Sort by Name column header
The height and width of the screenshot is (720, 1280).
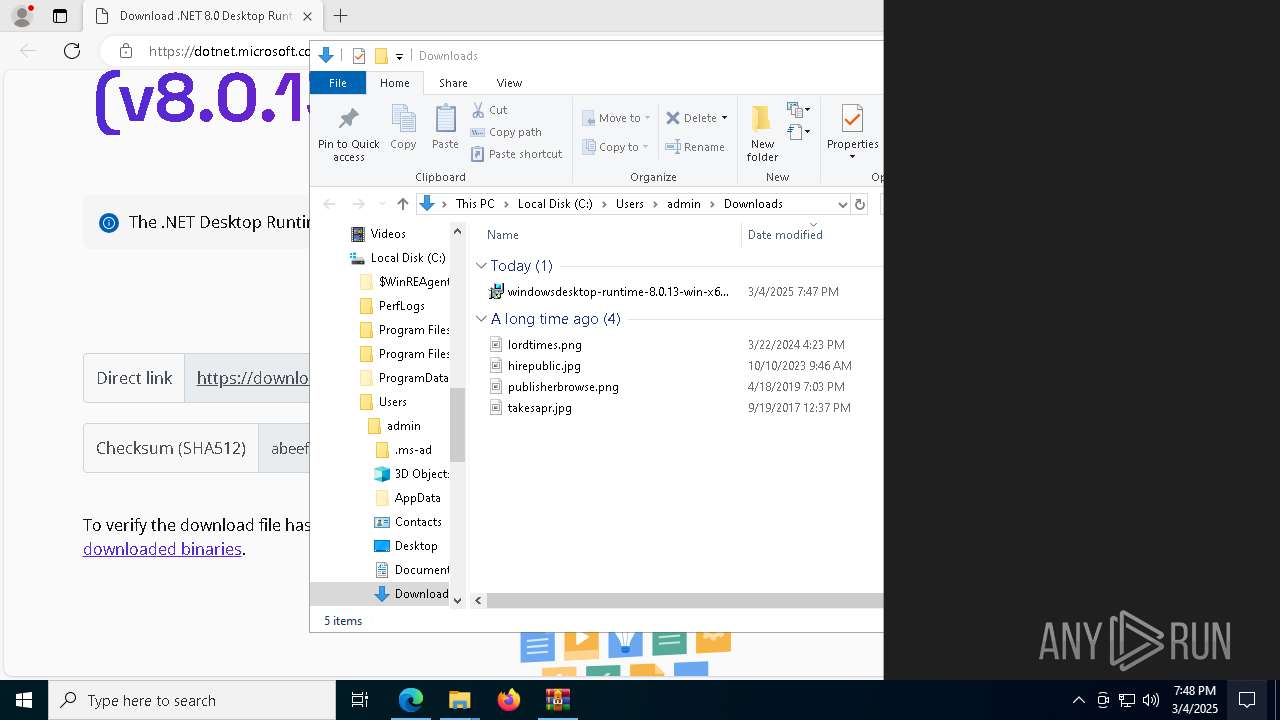(503, 235)
